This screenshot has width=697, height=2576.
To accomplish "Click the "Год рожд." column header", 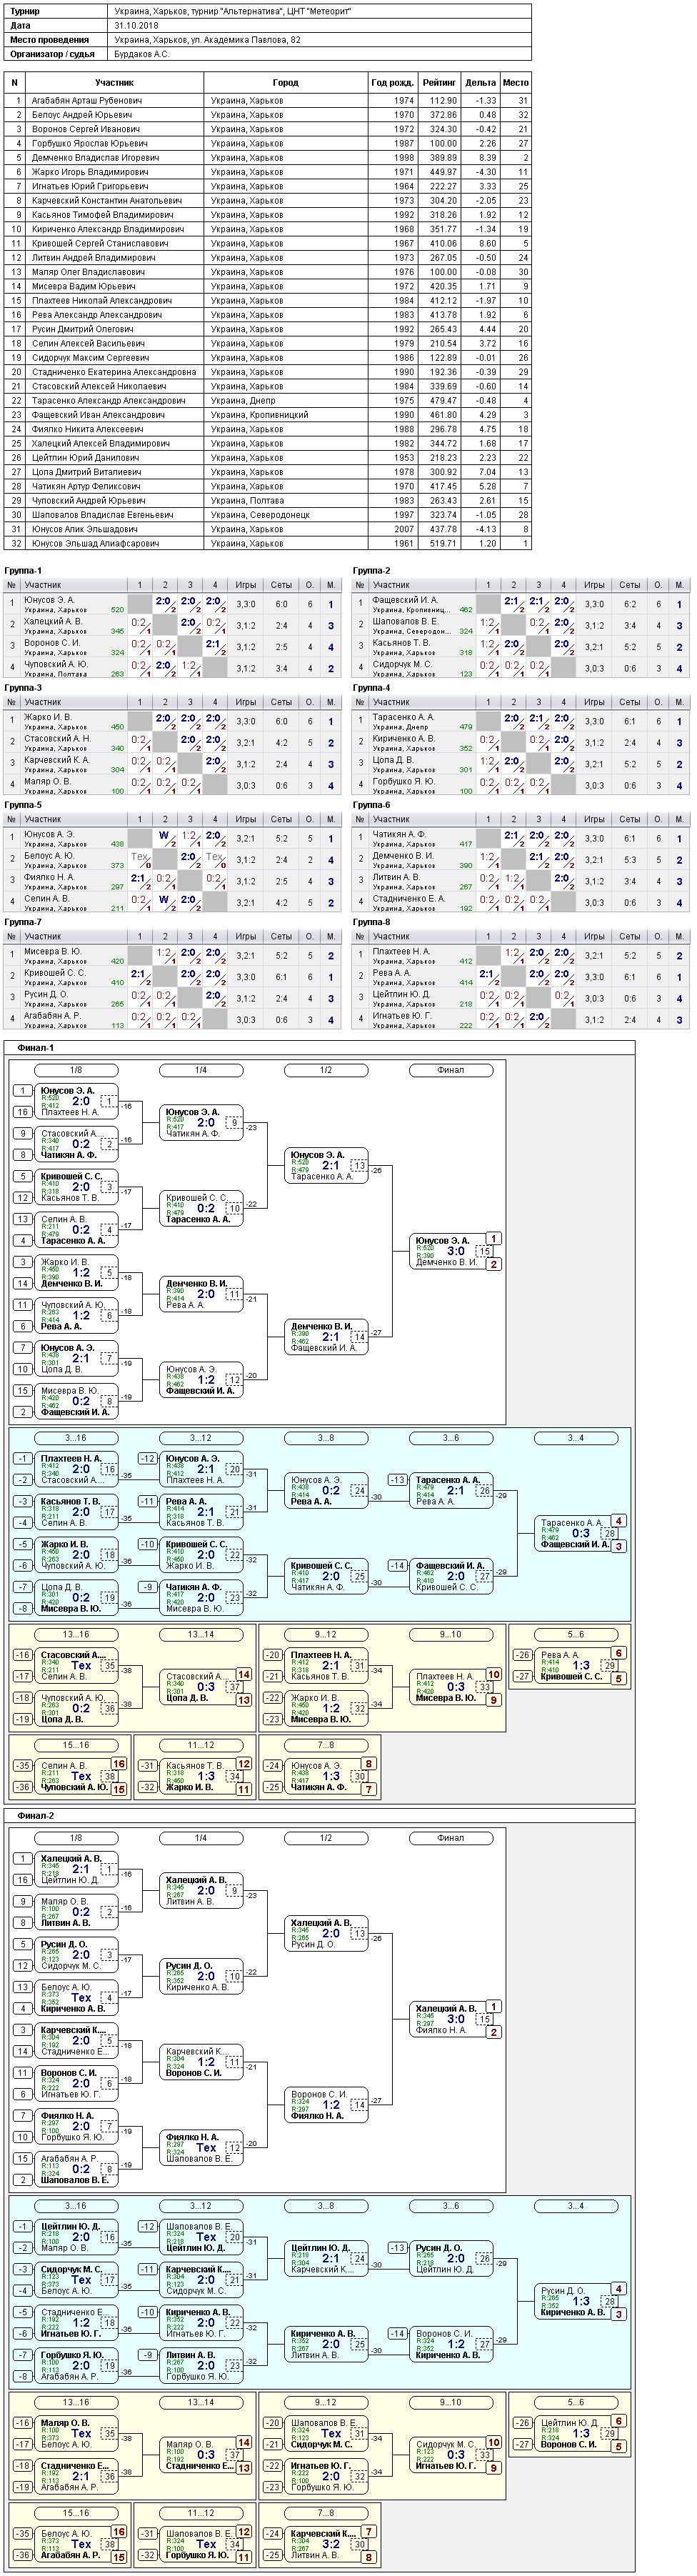I will coord(392,83).
